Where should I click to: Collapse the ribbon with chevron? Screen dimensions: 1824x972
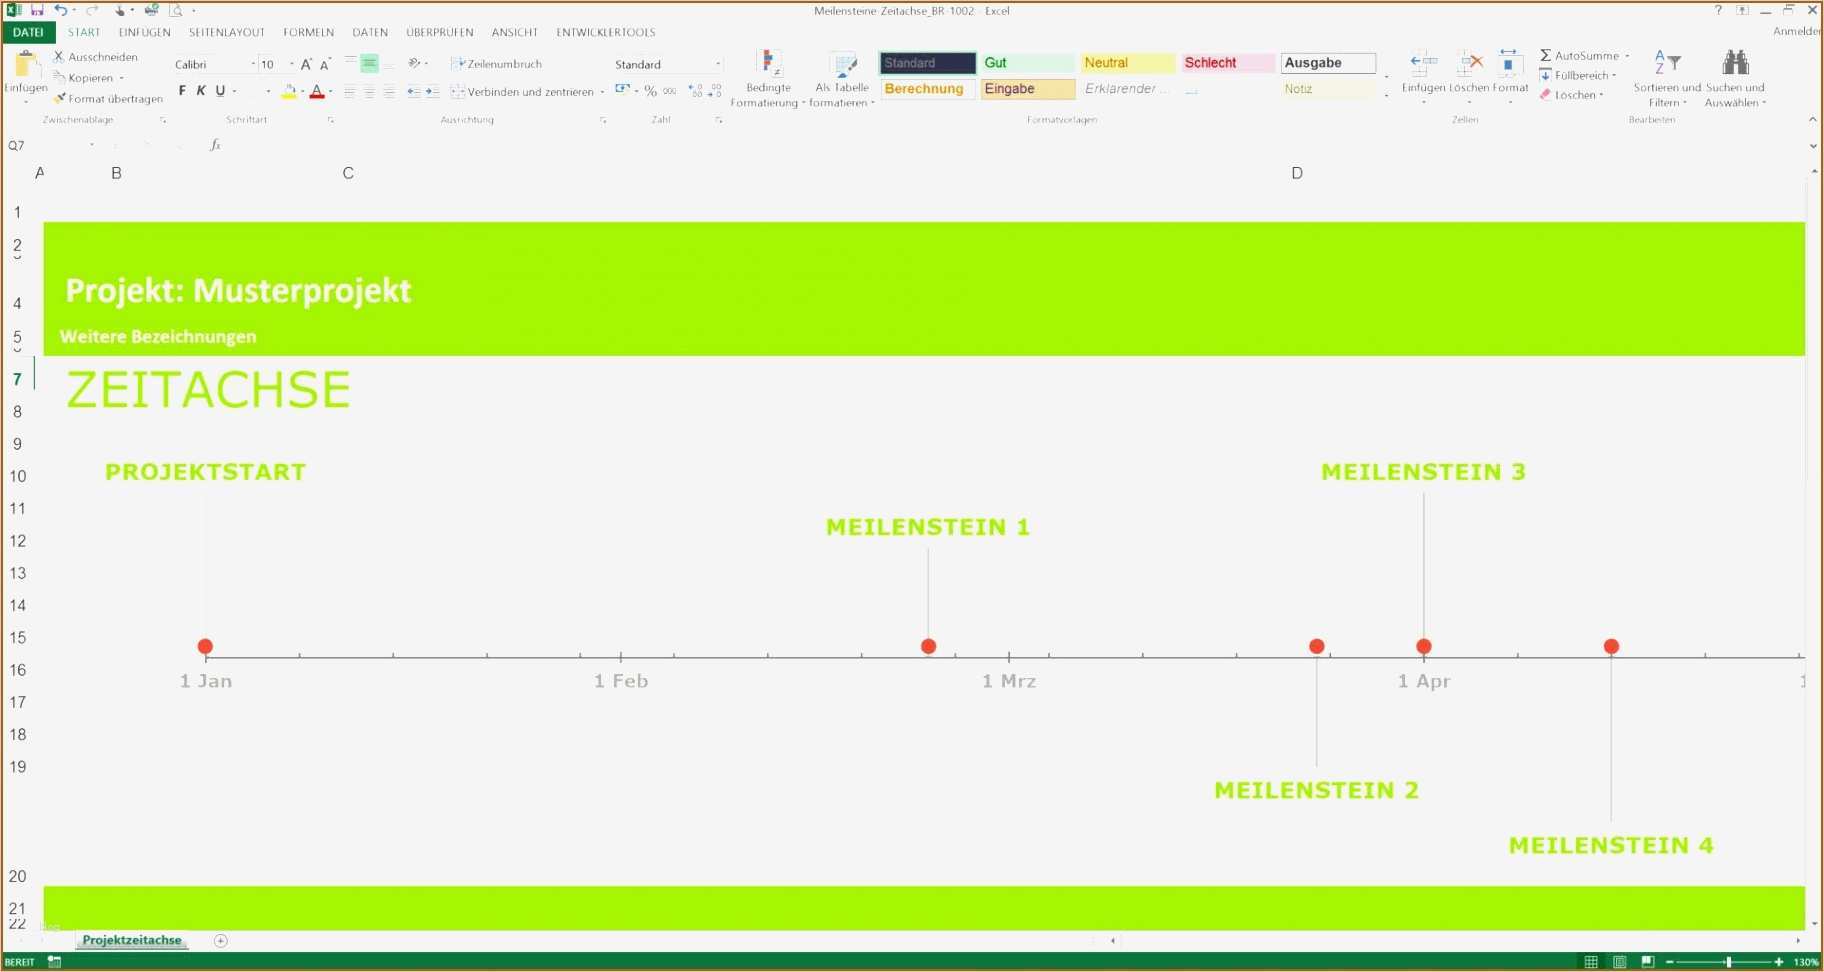1812,119
